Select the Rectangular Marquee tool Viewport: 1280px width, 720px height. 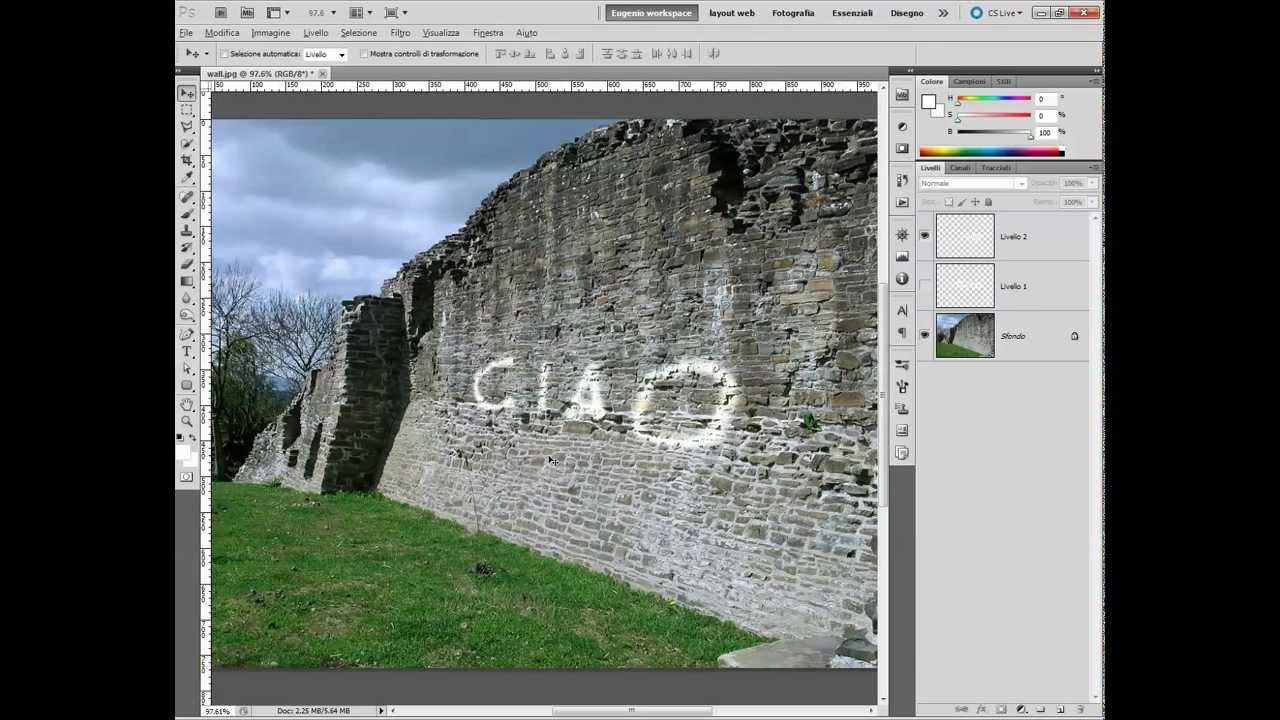(x=187, y=109)
